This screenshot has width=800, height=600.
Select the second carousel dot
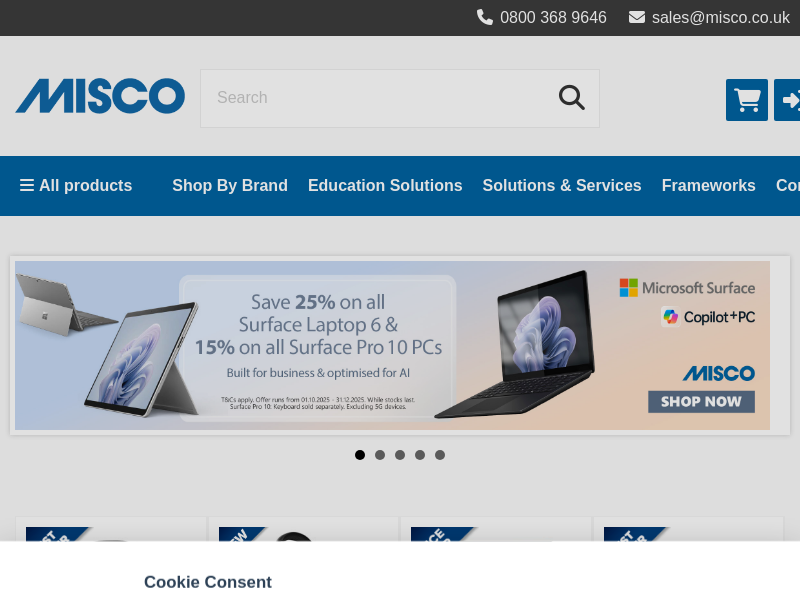[380, 455]
